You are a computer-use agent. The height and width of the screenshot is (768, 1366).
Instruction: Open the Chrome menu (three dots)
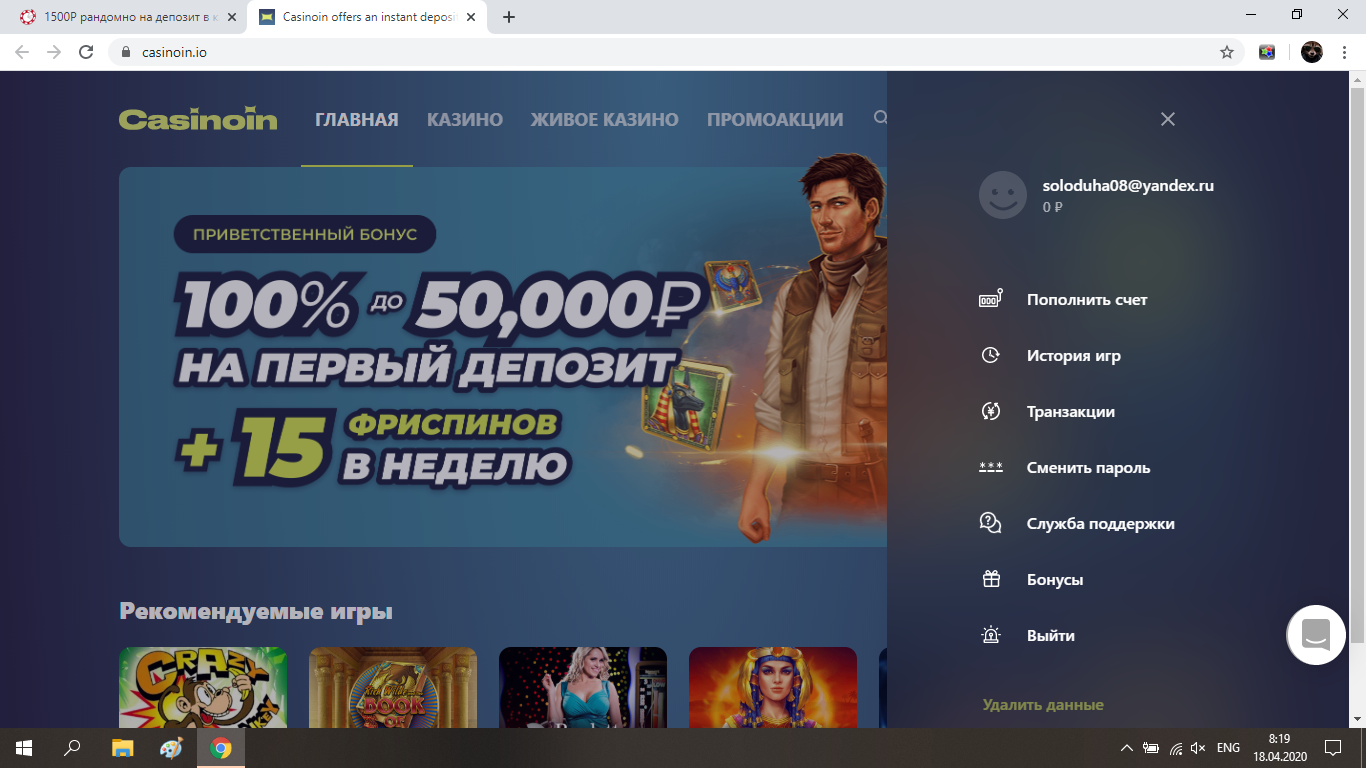click(1344, 52)
